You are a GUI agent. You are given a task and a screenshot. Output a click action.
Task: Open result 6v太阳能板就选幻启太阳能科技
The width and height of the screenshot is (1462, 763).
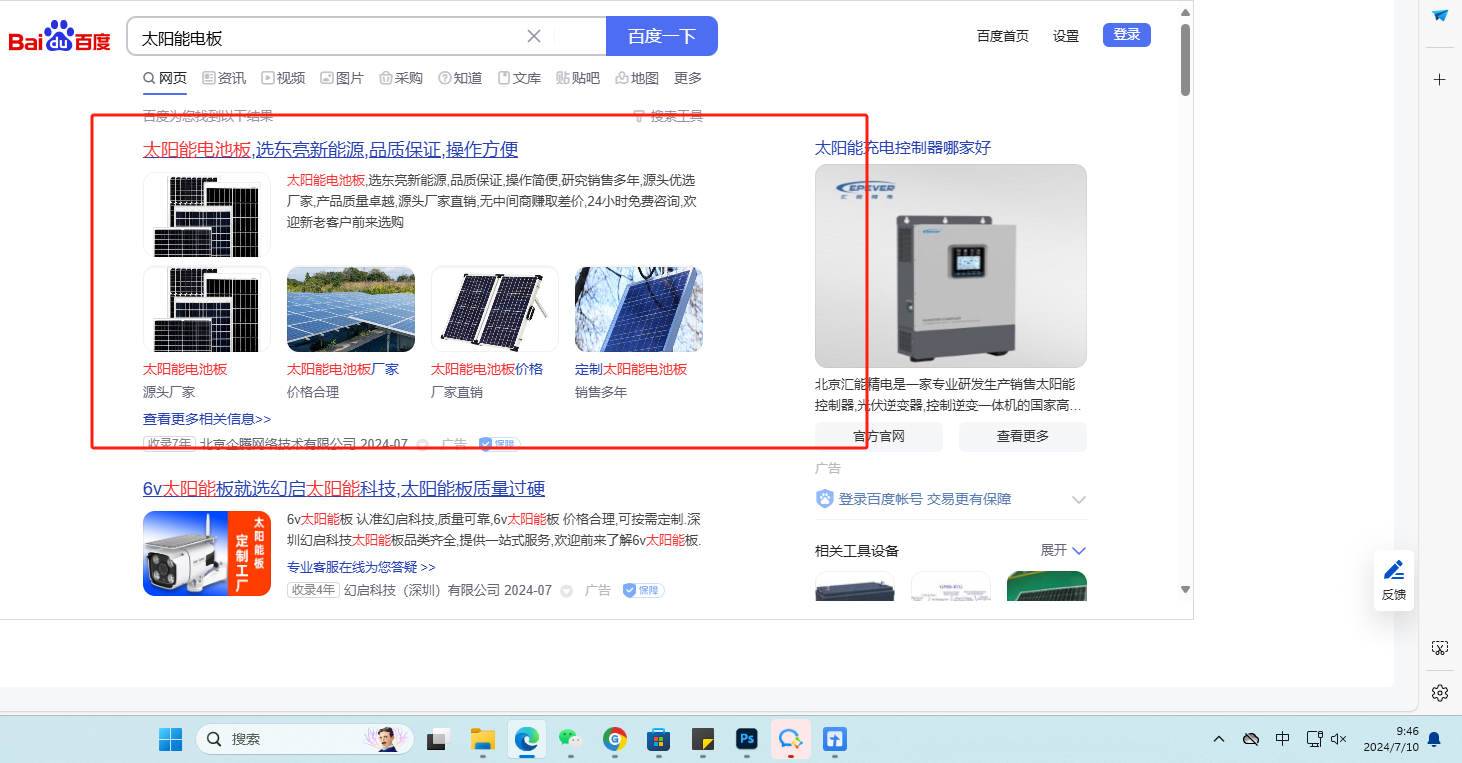pos(344,489)
